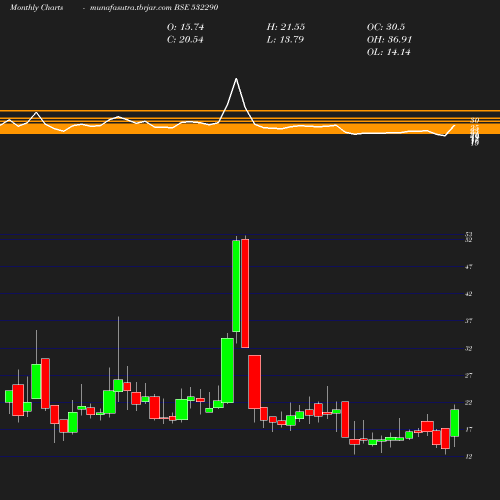Click the white indicator line's highest spike
The image size is (500, 500).
(x=236, y=79)
